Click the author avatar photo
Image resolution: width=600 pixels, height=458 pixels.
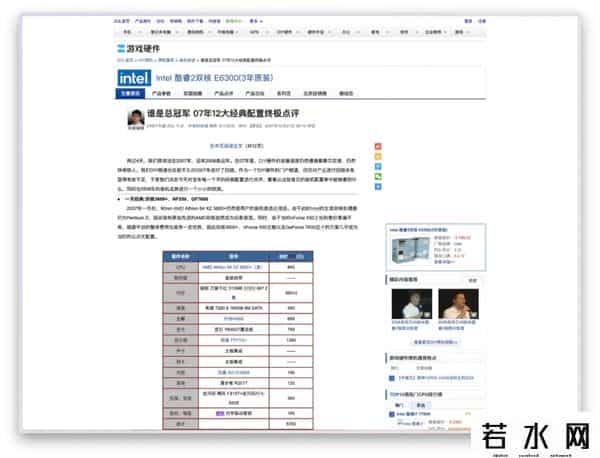134,117
